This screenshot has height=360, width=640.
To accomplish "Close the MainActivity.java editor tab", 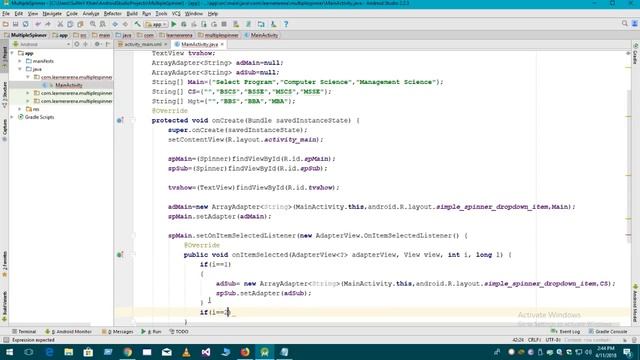I will 222,44.
